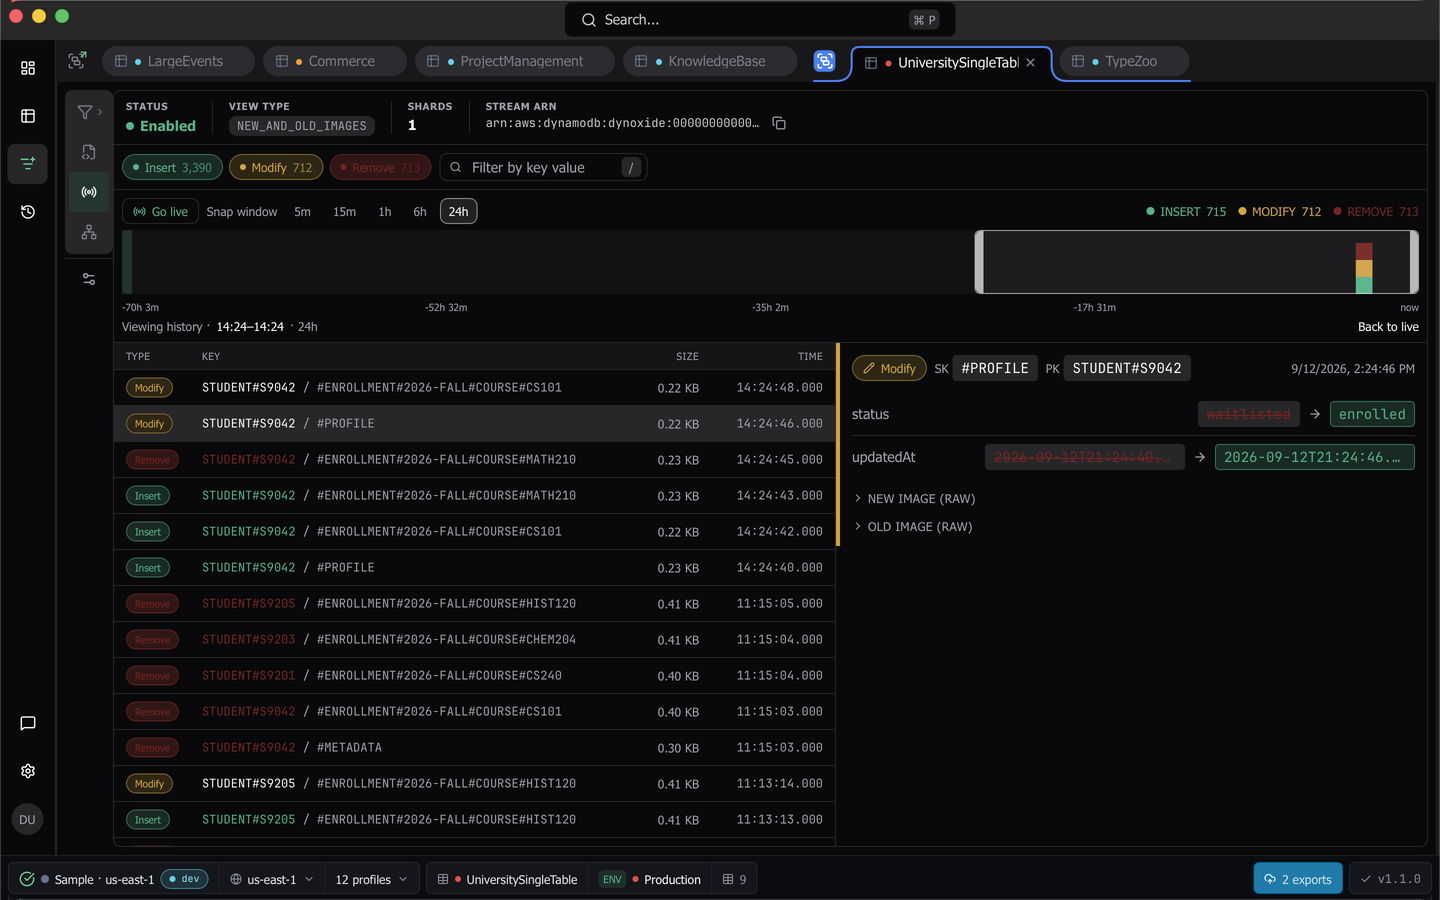Viewport: 1440px width, 900px height.
Task: Click the STUDENT#S9042 PK value chip
Action: (x=1127, y=368)
